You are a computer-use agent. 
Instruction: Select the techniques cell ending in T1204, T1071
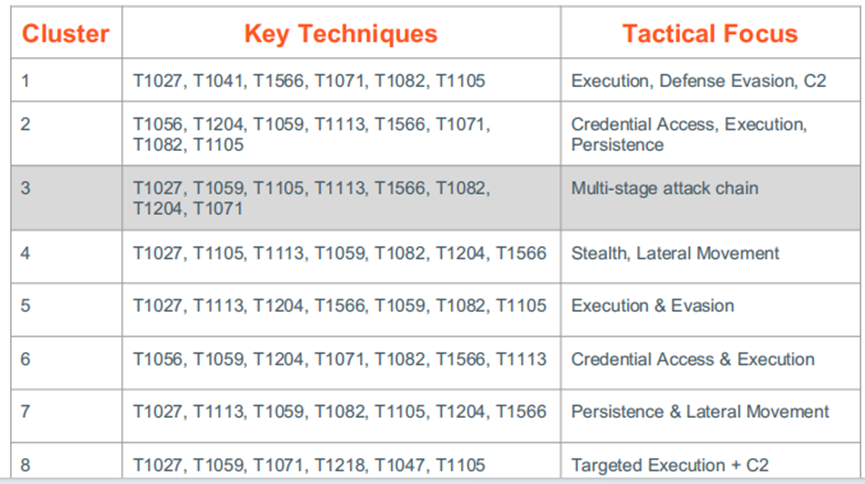(x=311, y=198)
